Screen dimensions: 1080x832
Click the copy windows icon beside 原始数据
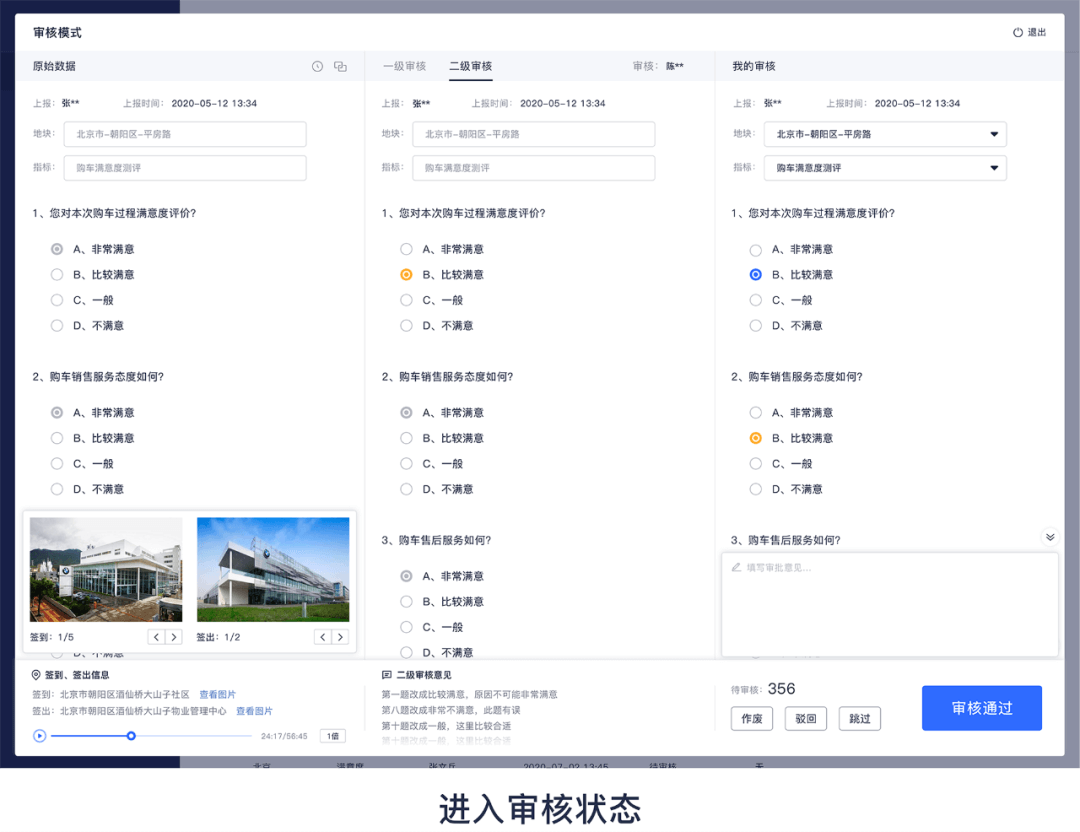point(340,66)
